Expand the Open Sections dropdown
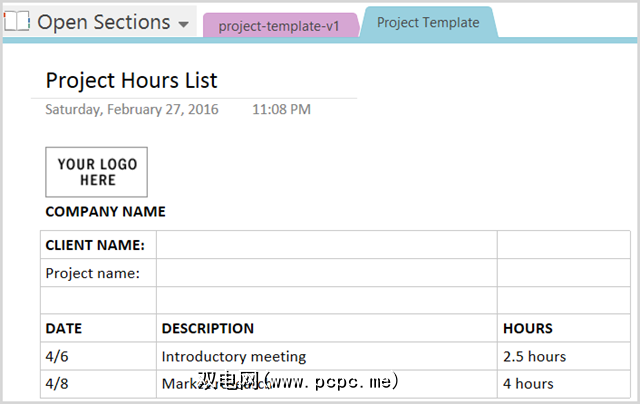The image size is (640, 404). [183, 24]
